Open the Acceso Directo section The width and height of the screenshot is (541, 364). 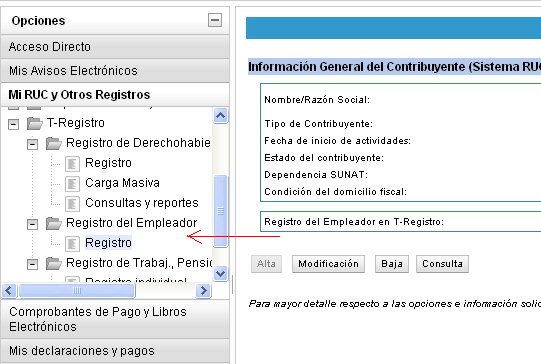(x=115, y=47)
